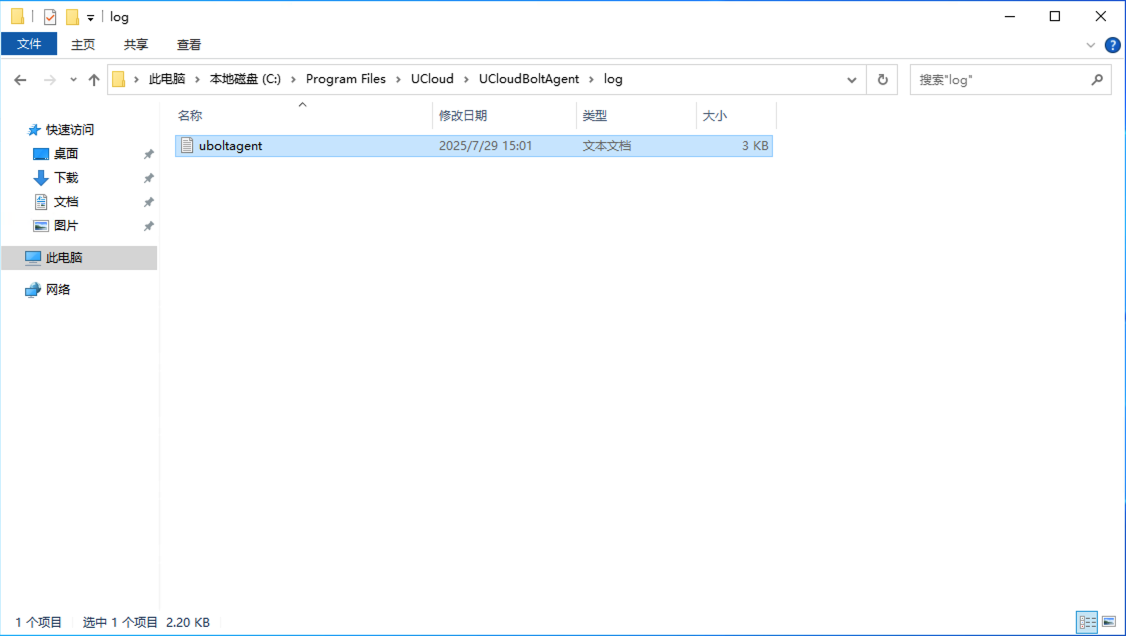Switch to details view layout

[x=1087, y=622]
